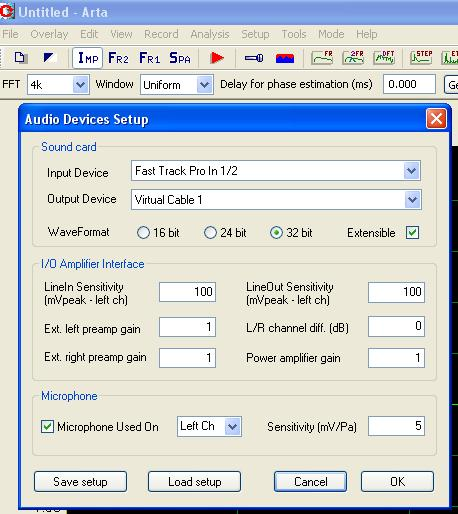Screen dimensions: 458x514
Task: Select 32 bit WaveFormat
Action: 276,233
